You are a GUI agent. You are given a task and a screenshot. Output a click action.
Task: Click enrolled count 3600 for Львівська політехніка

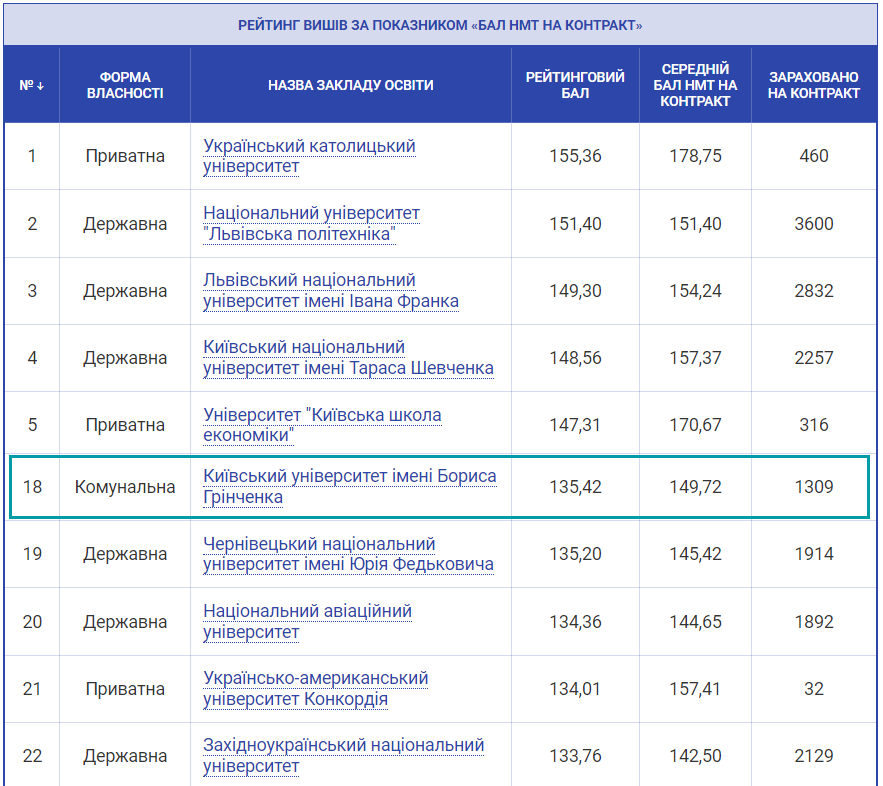click(814, 224)
